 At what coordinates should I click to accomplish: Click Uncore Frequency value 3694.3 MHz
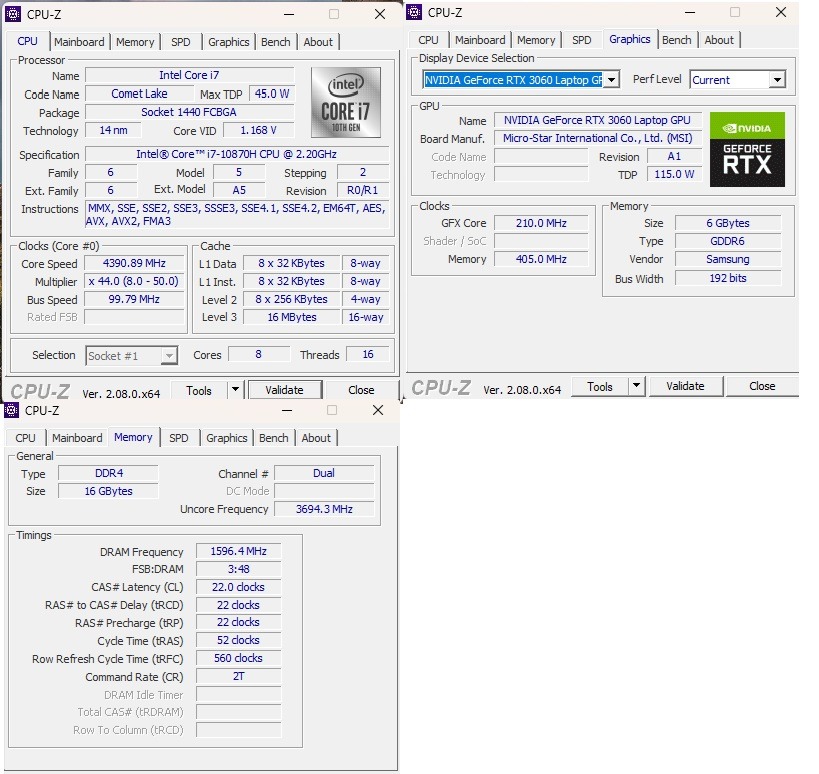tap(324, 509)
